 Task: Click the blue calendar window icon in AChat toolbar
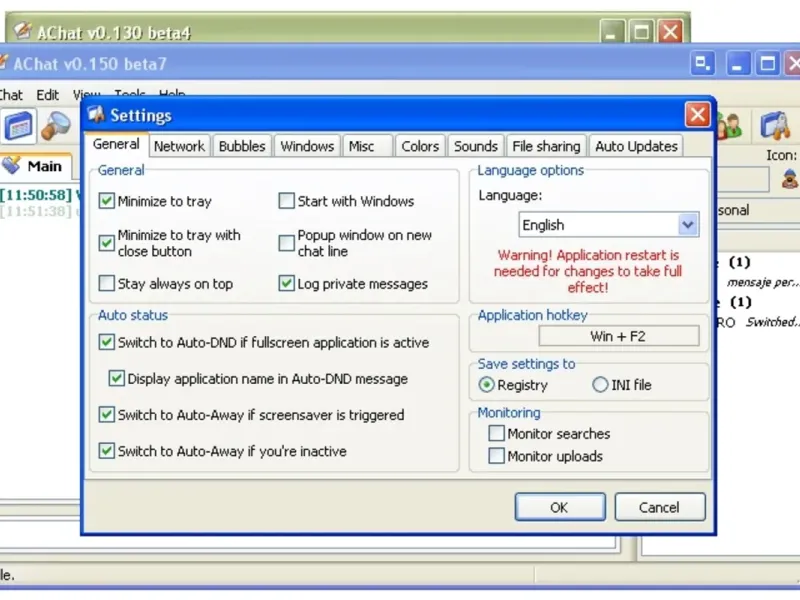(18, 126)
